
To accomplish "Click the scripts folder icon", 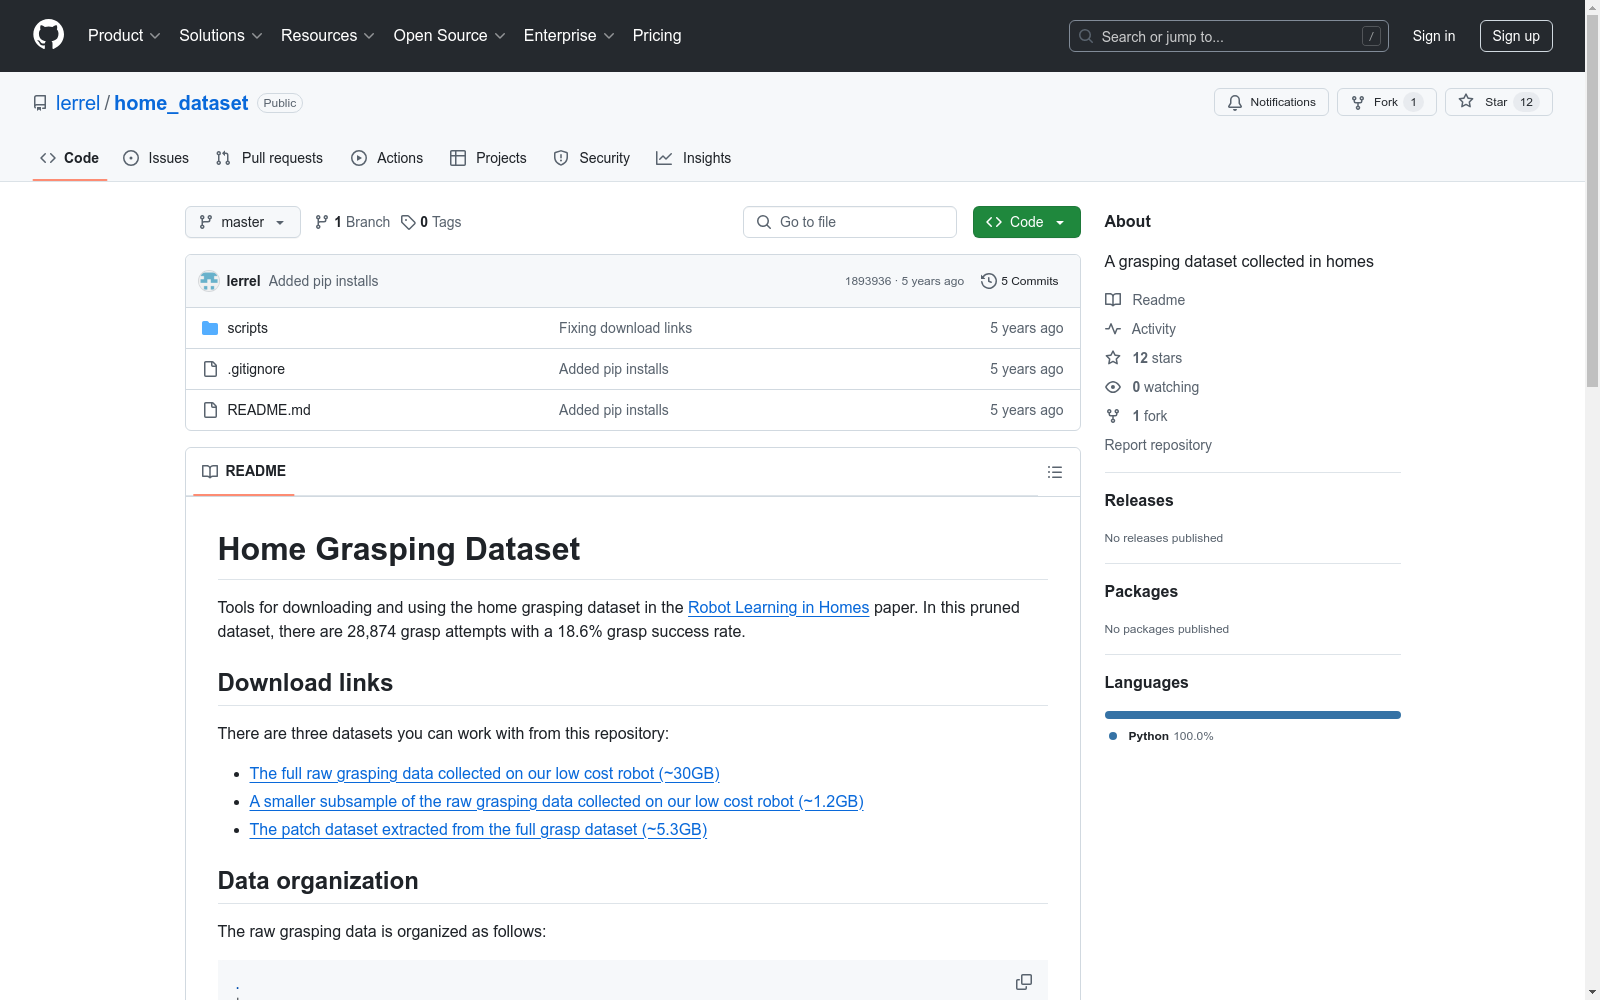I will point(210,328).
